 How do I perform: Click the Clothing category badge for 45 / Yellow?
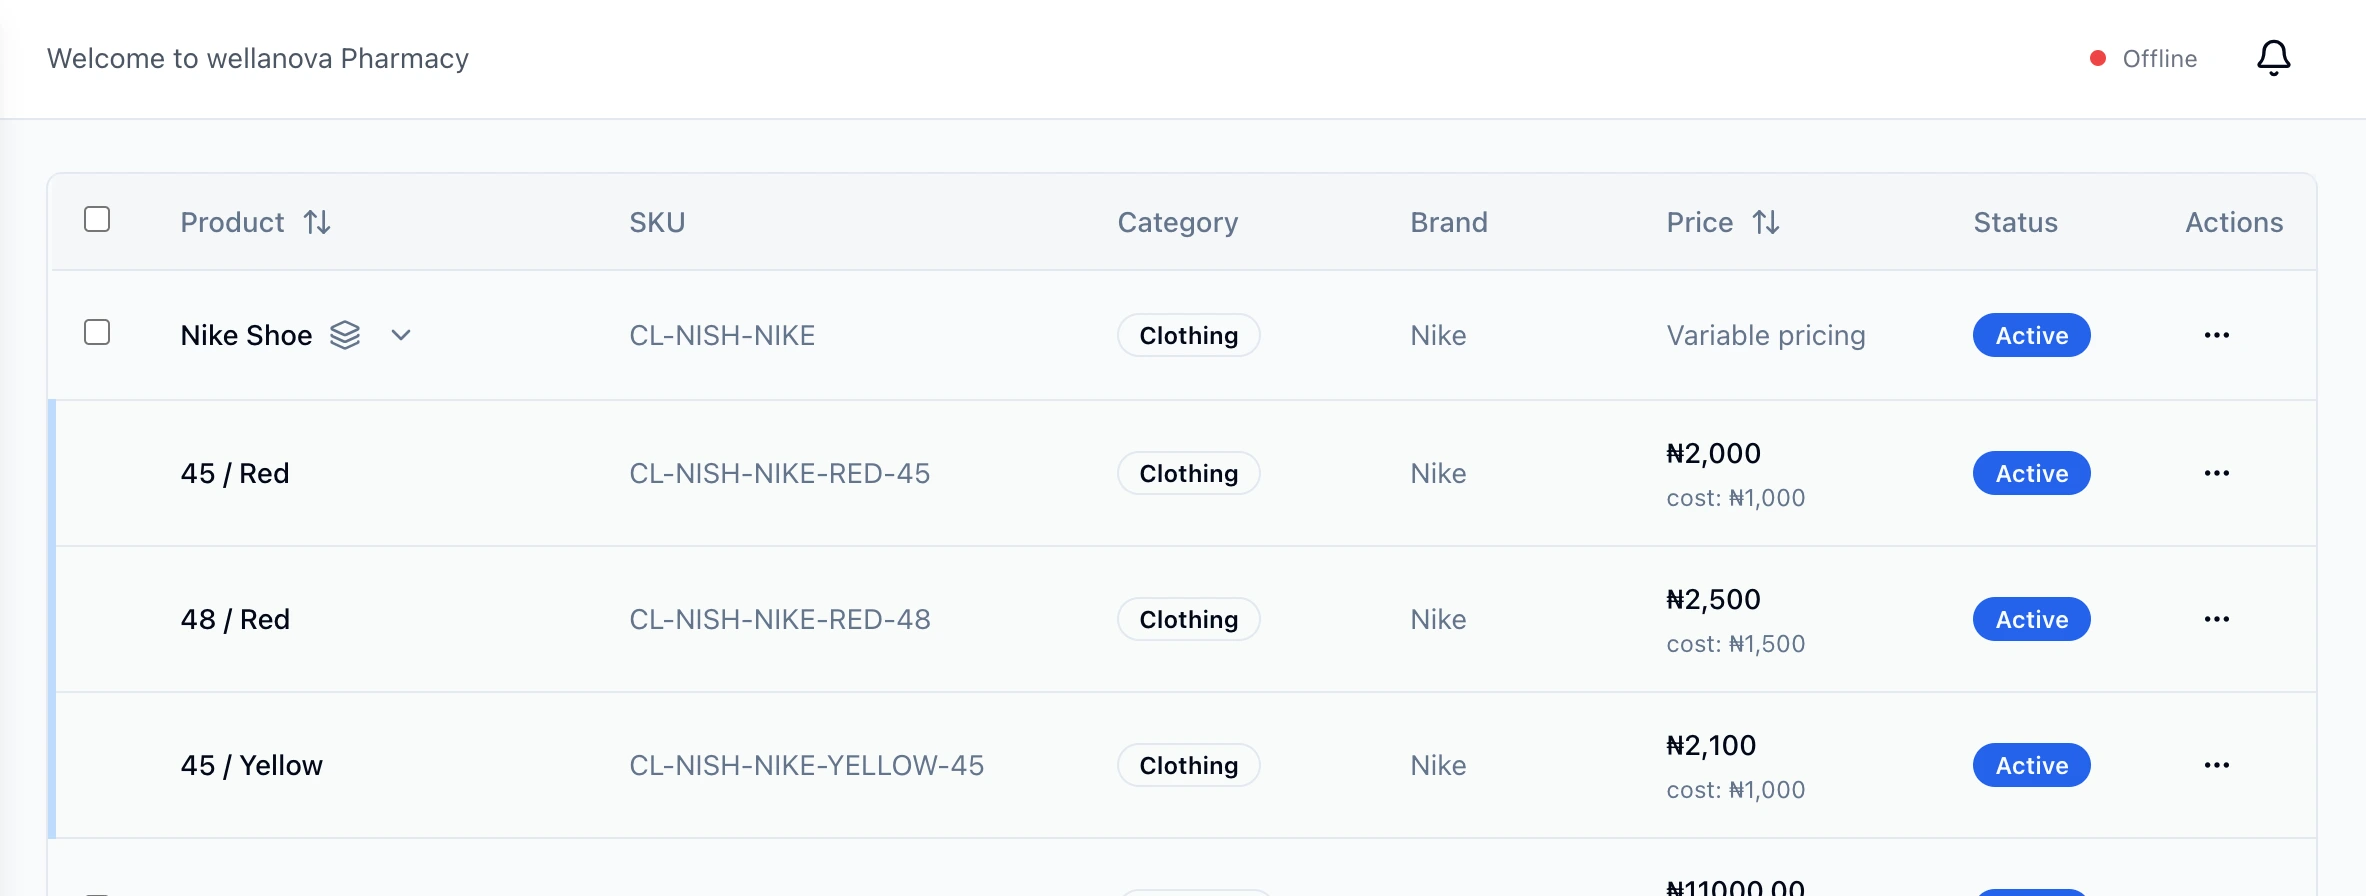tap(1188, 765)
